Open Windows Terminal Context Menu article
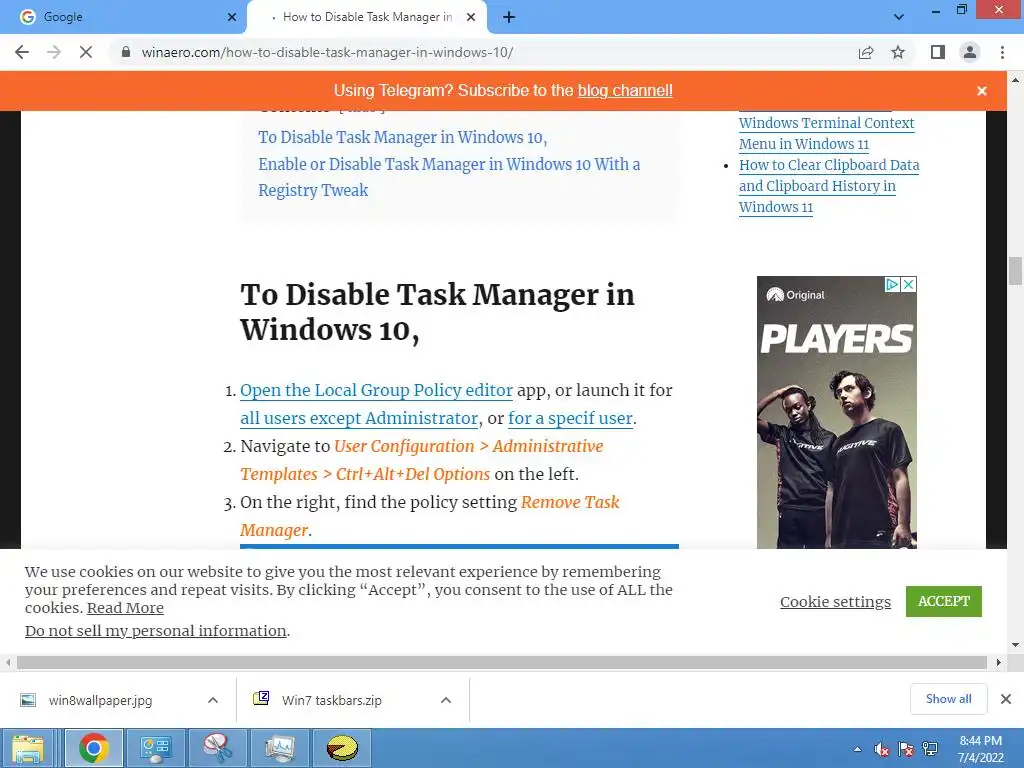 [x=827, y=133]
